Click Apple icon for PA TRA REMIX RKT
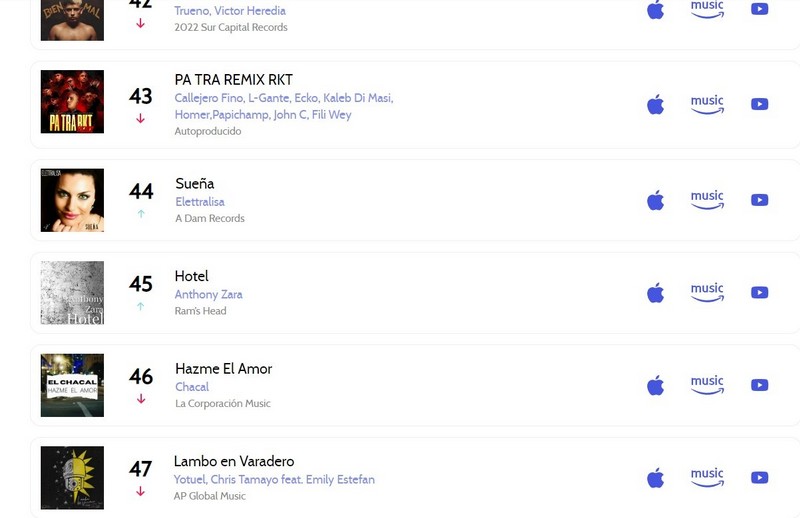The image size is (800, 518). pos(656,104)
